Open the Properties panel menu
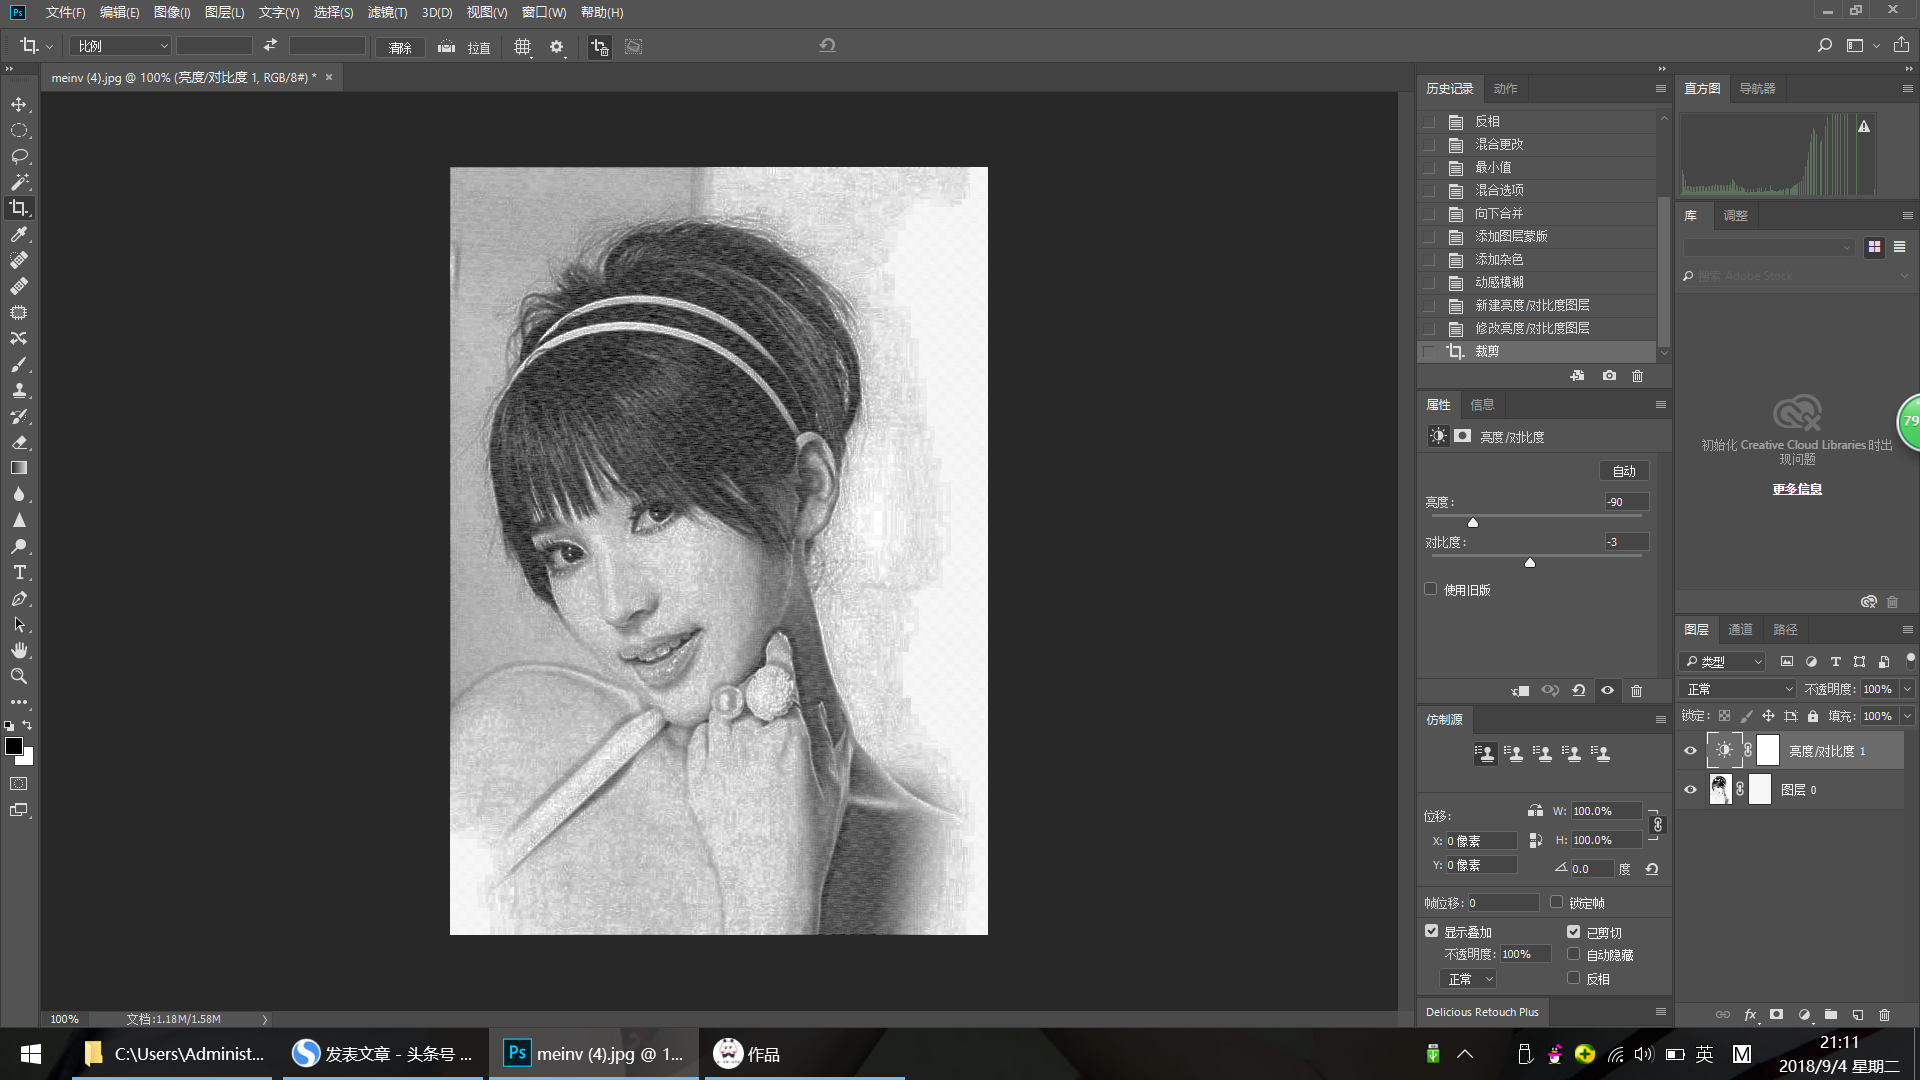 [x=1660, y=405]
